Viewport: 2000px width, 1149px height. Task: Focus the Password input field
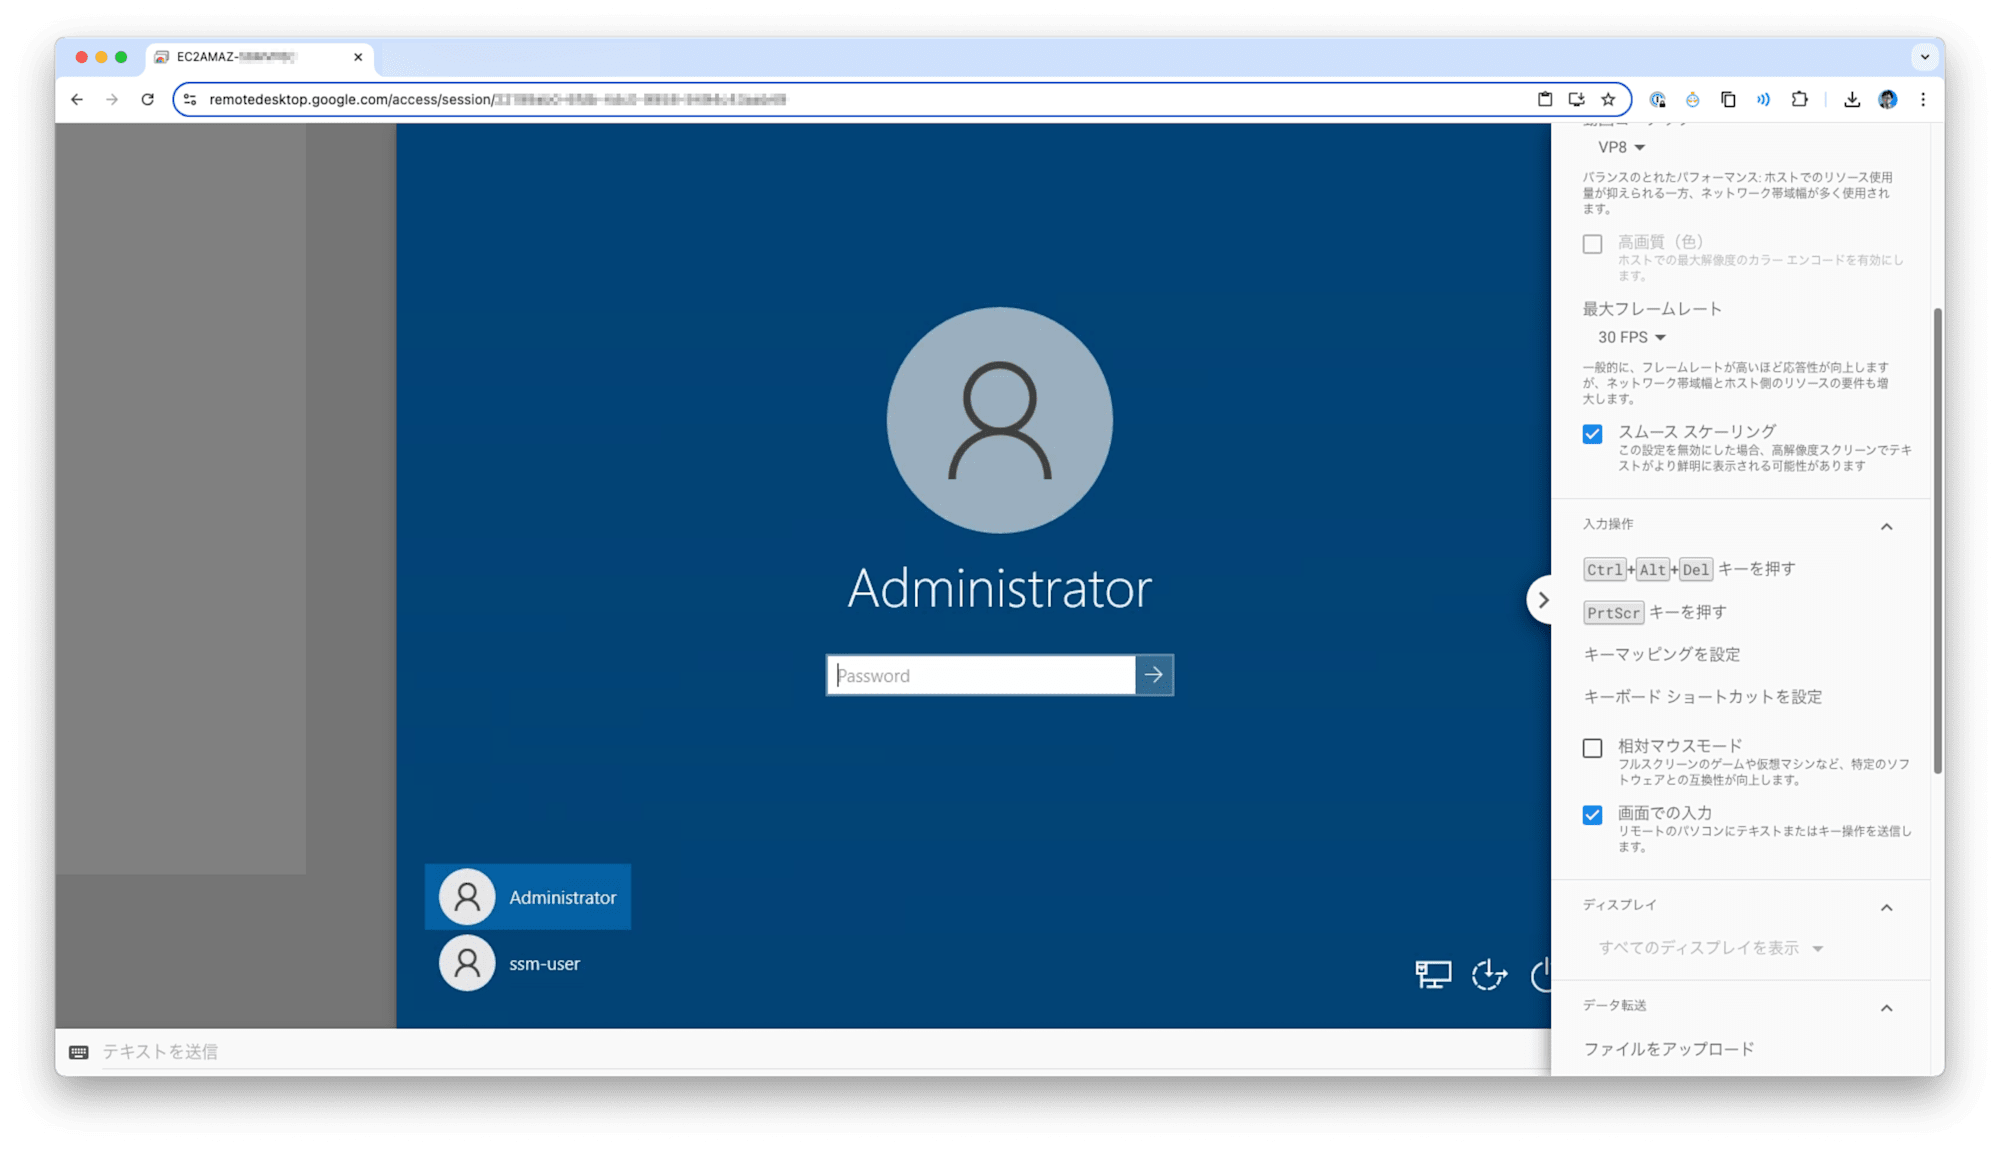[x=981, y=675]
